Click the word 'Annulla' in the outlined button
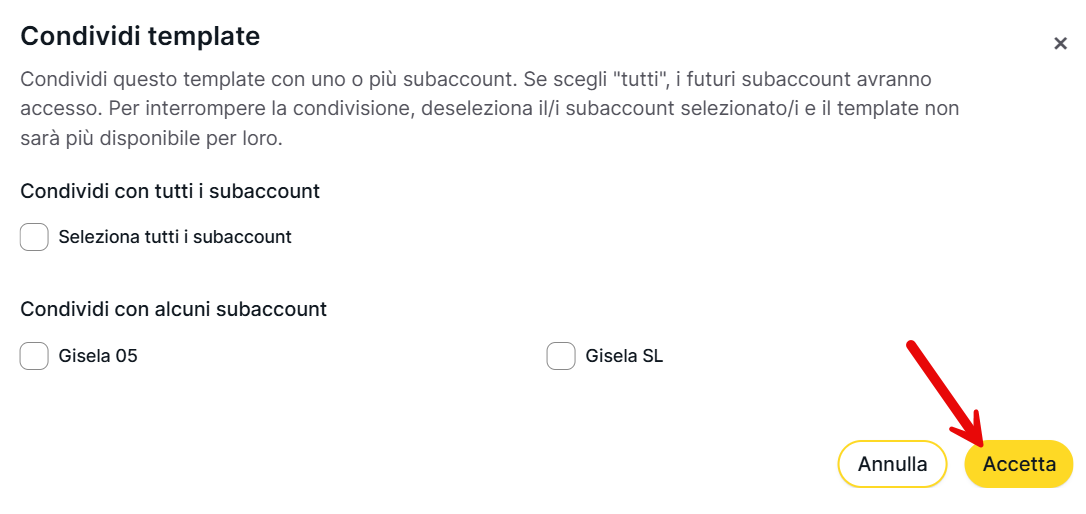Screen dimensions: 1086x514 [x=892, y=465]
